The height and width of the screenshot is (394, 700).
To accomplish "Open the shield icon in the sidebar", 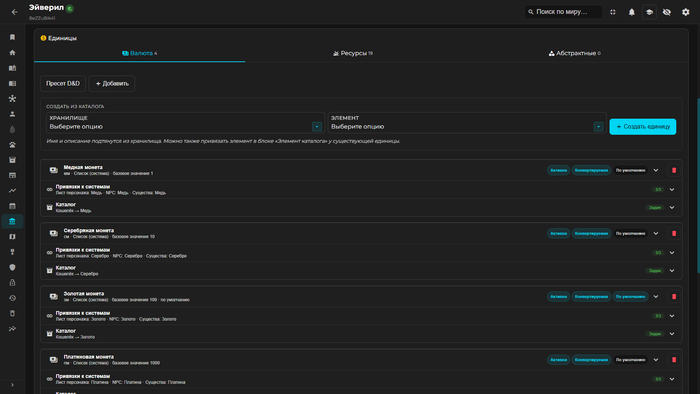I will (x=12, y=267).
